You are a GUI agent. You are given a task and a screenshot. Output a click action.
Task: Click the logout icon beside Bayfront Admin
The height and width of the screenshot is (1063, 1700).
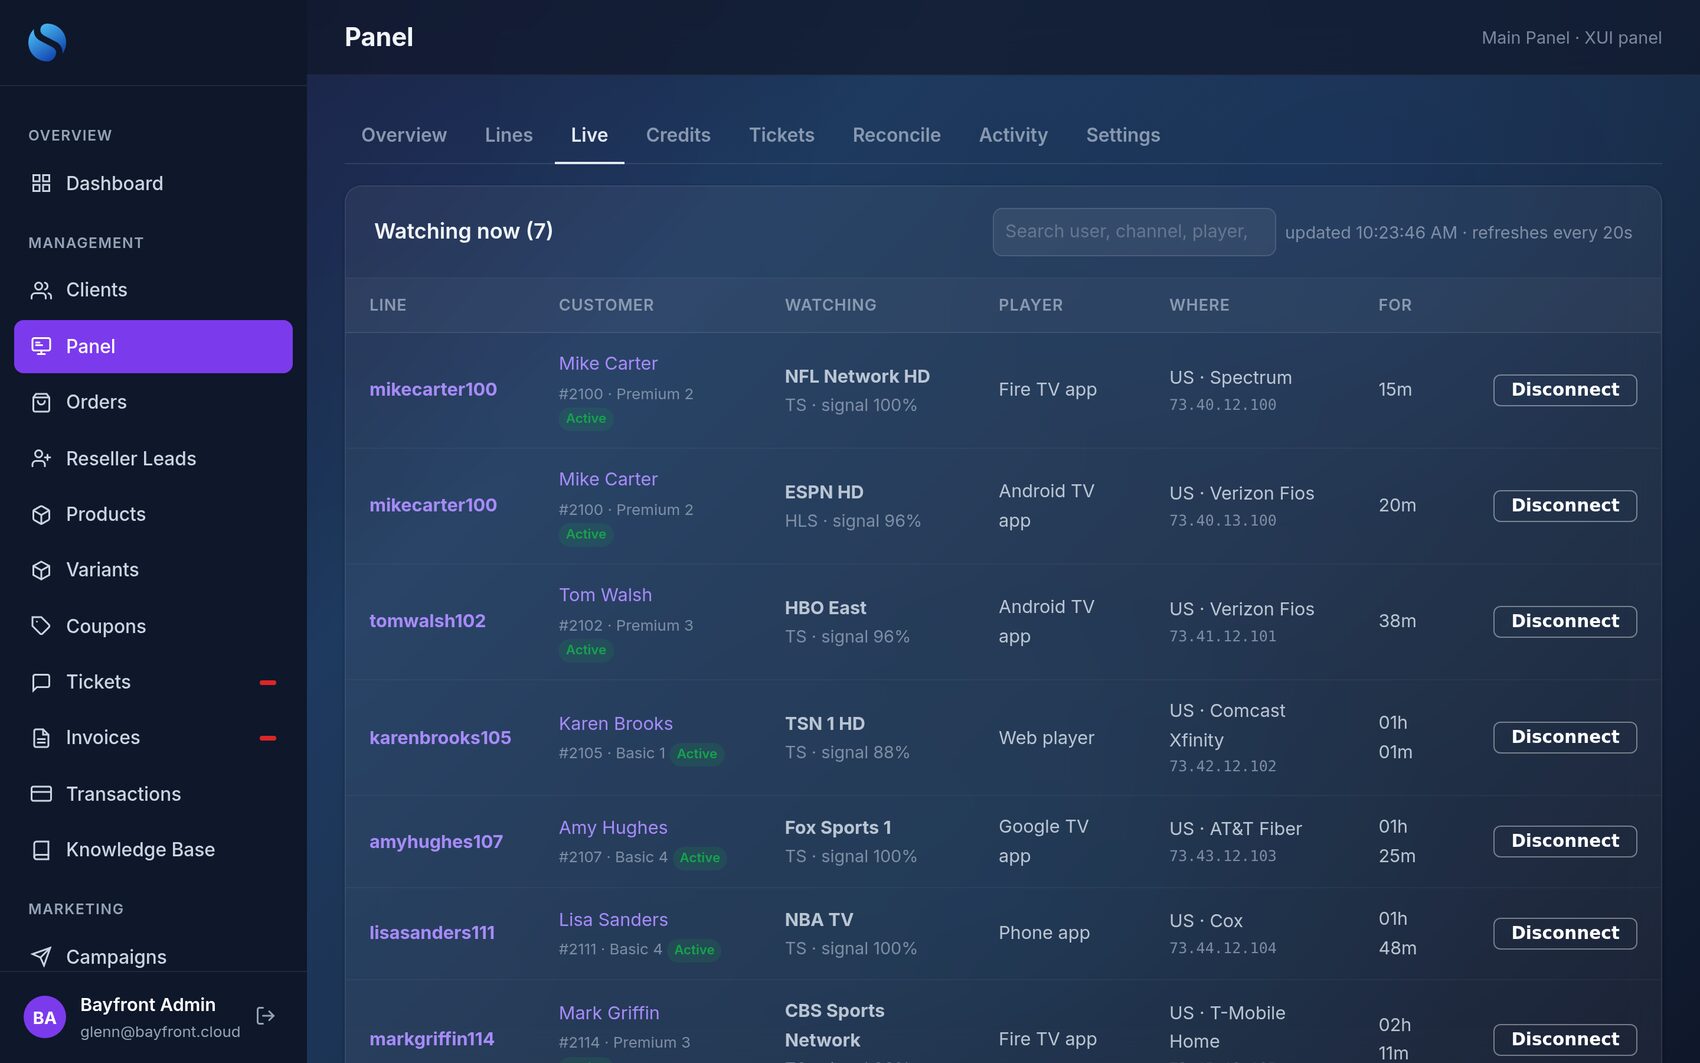pyautogui.click(x=265, y=1016)
